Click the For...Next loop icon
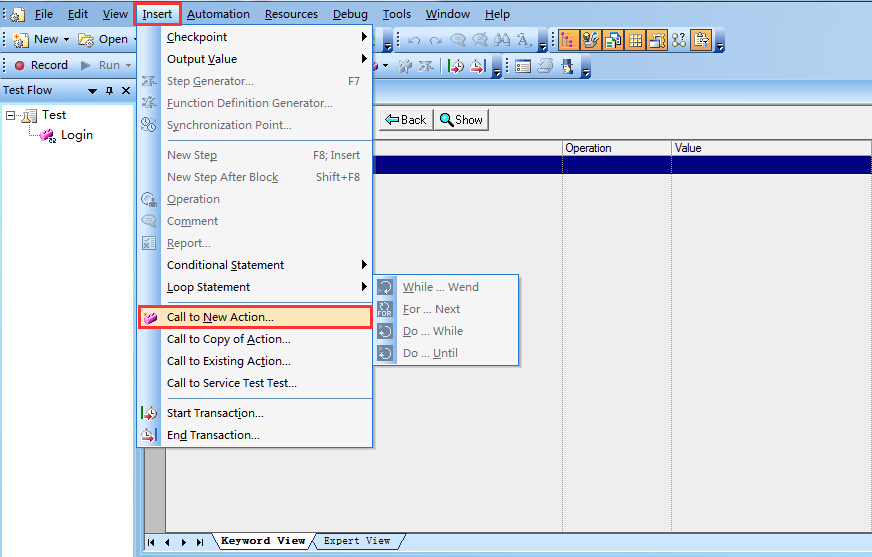The image size is (872, 557). tap(385, 309)
